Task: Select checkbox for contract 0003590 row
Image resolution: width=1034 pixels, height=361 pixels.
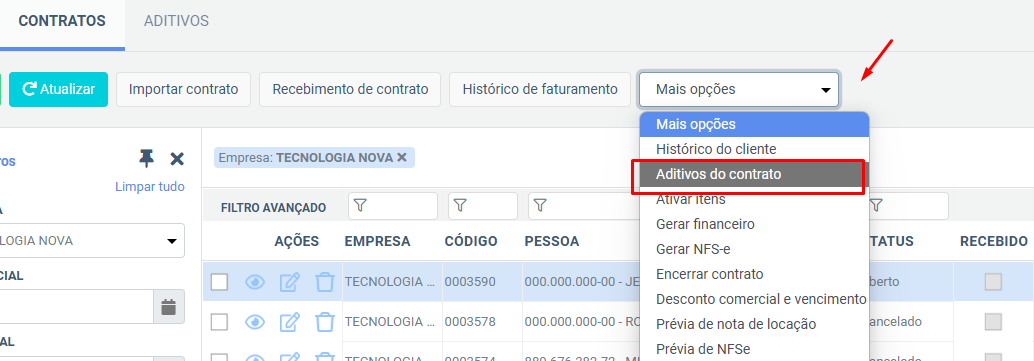Action: coord(220,282)
